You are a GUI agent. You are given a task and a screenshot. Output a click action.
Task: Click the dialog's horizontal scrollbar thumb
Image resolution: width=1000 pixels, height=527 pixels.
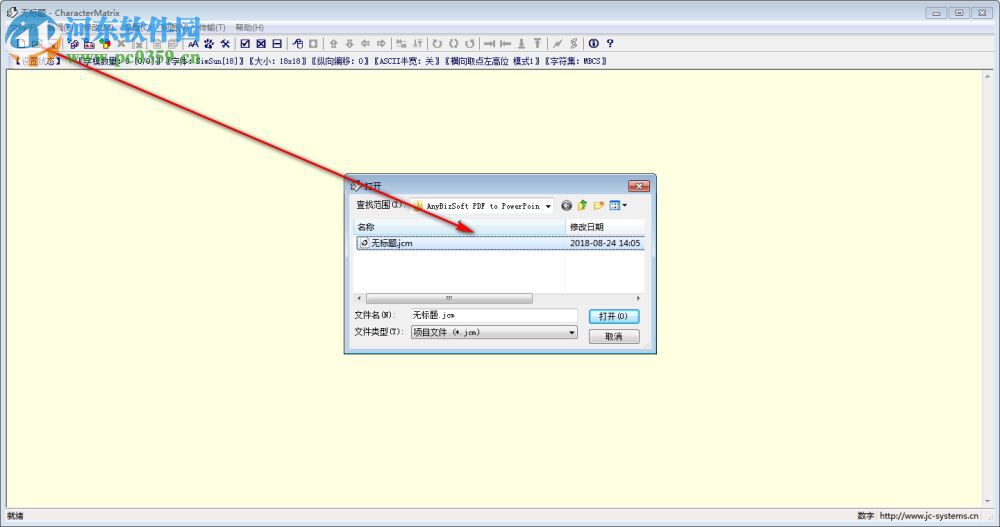[449, 299]
